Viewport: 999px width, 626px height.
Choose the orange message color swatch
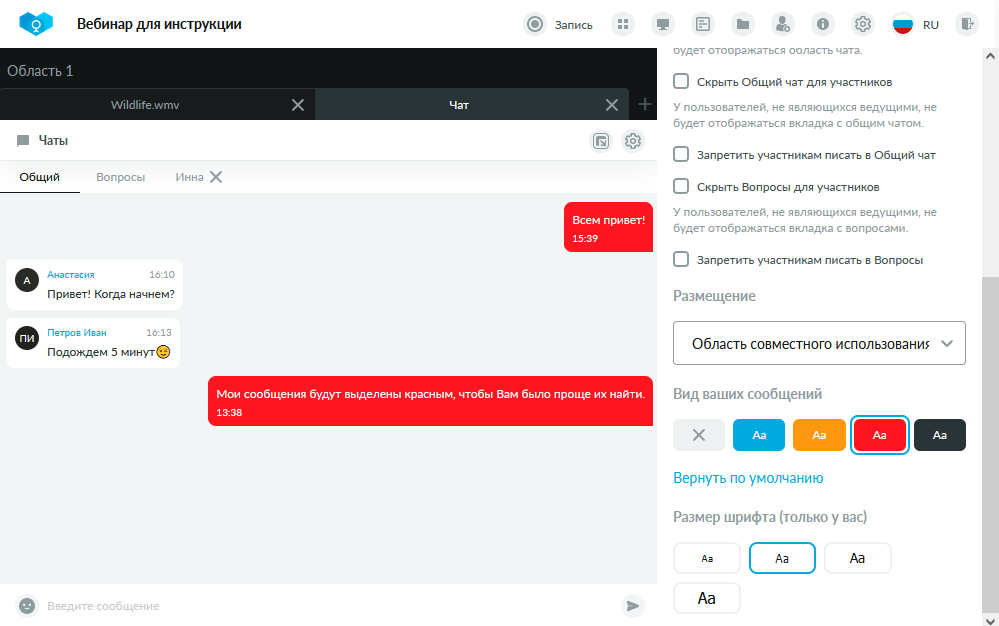click(819, 435)
